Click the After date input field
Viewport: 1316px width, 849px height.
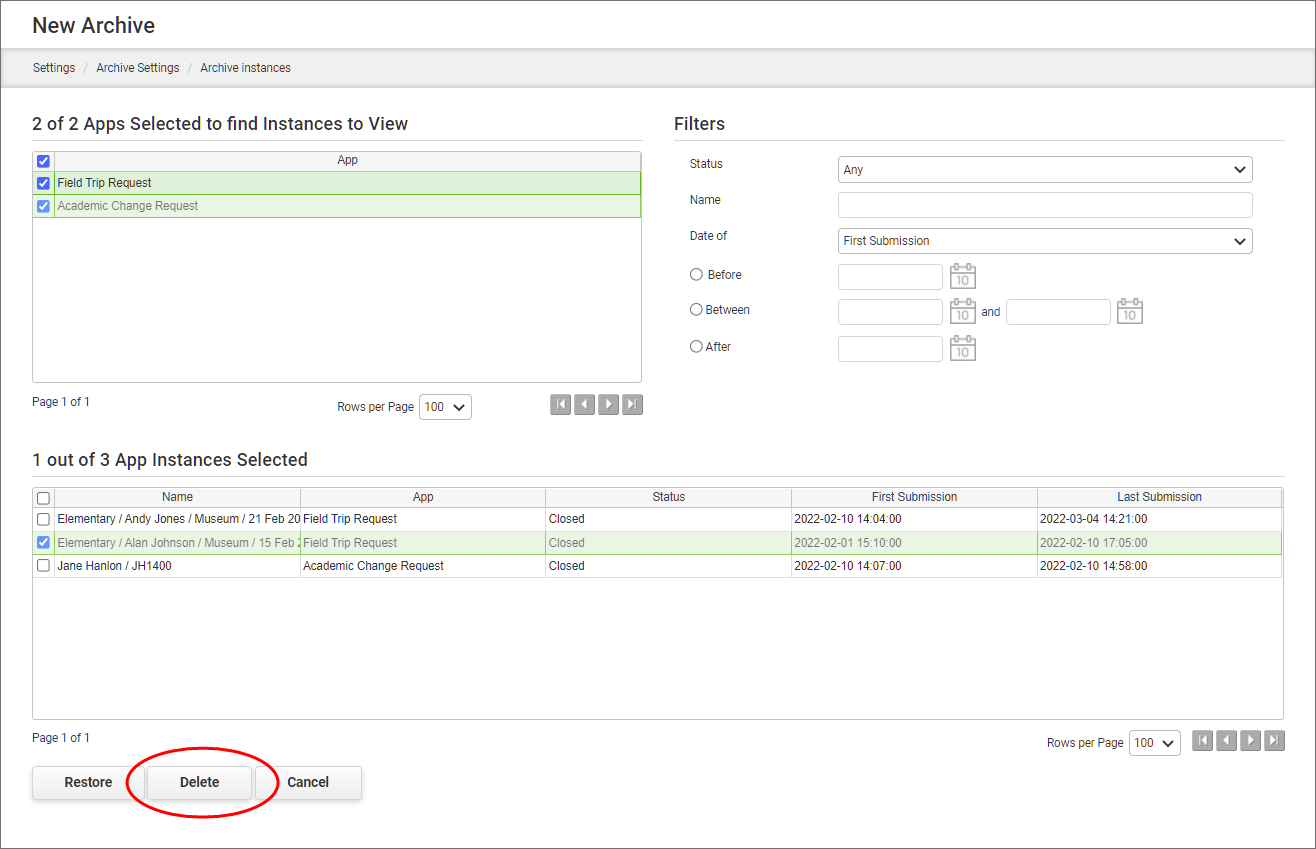click(890, 348)
